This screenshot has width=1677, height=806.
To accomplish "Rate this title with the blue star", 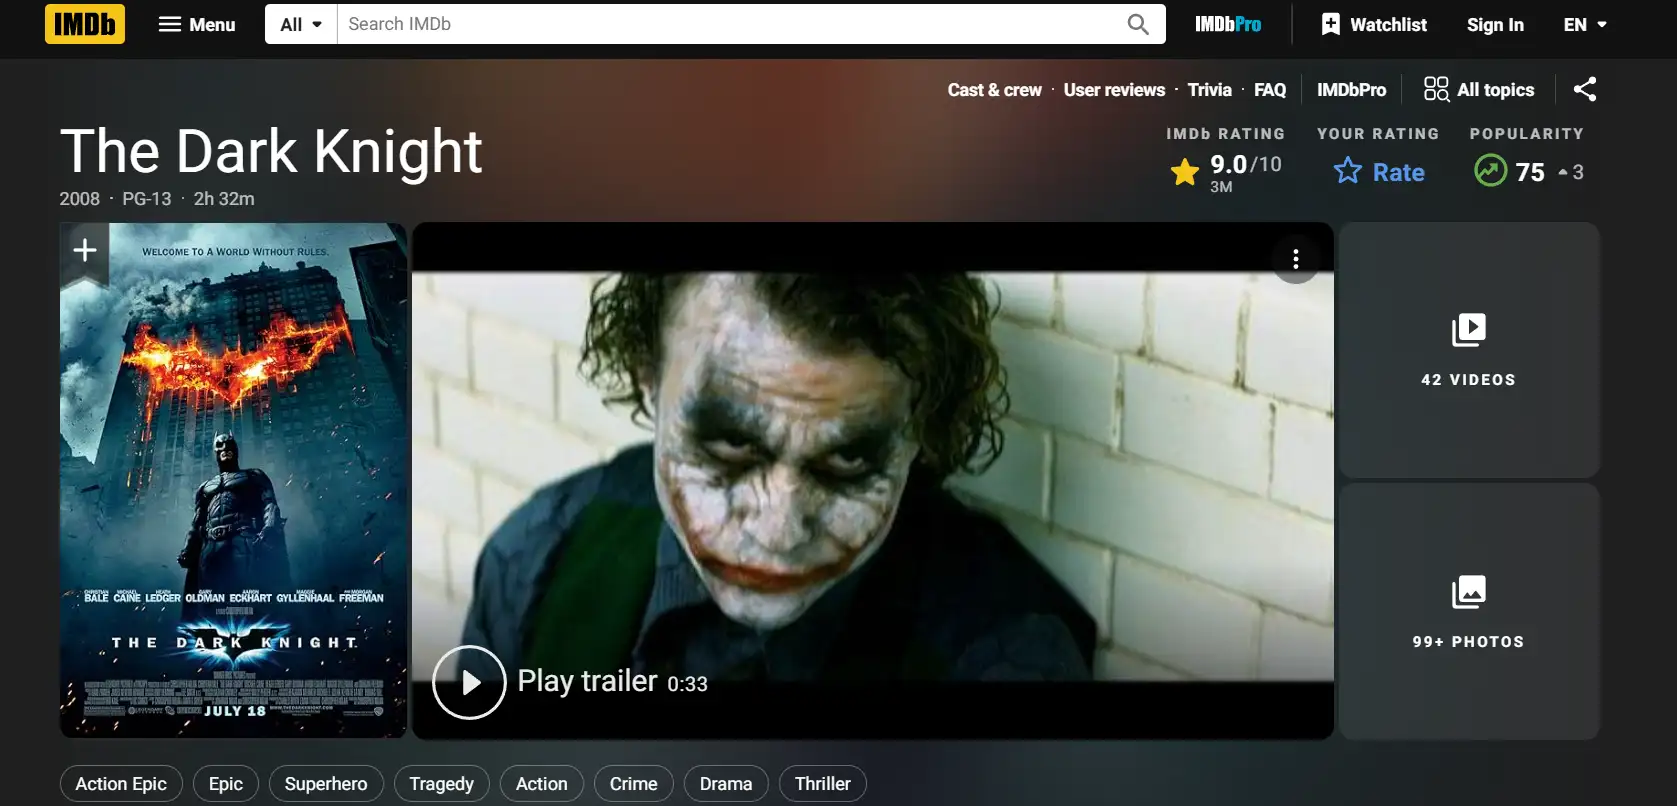I will click(x=1379, y=172).
